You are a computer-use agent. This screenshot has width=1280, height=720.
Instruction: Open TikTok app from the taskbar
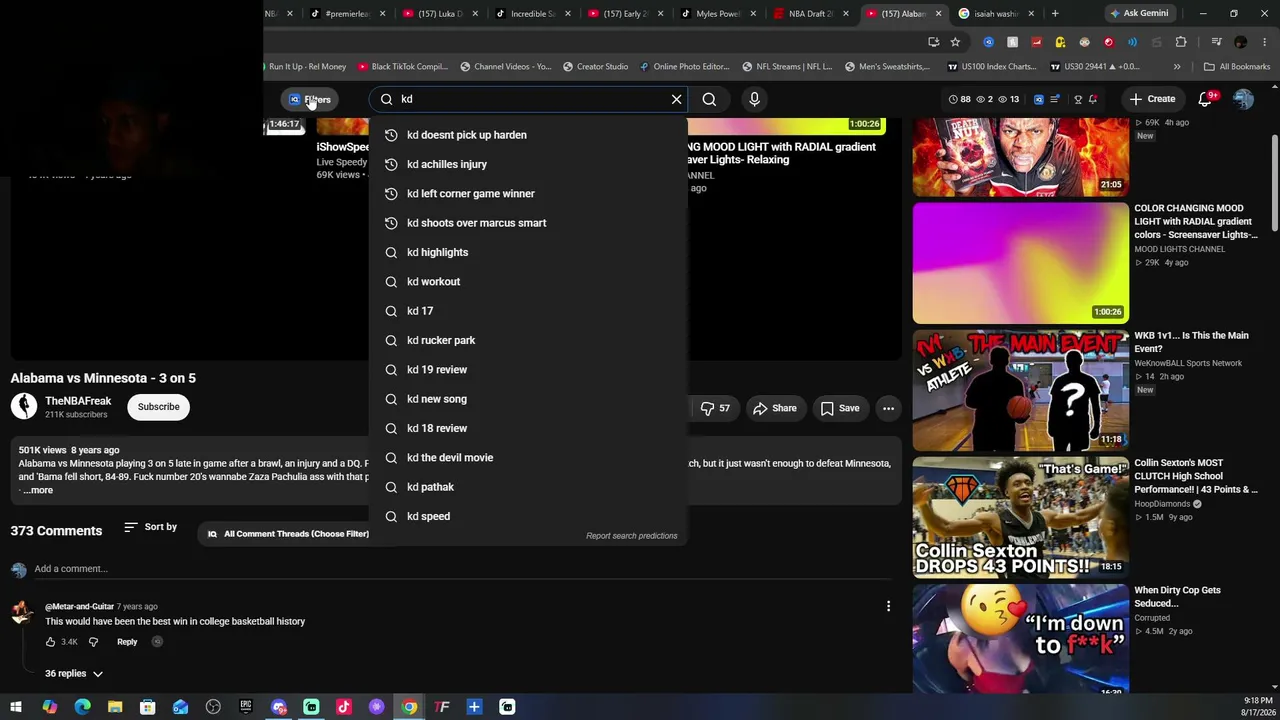[x=344, y=707]
